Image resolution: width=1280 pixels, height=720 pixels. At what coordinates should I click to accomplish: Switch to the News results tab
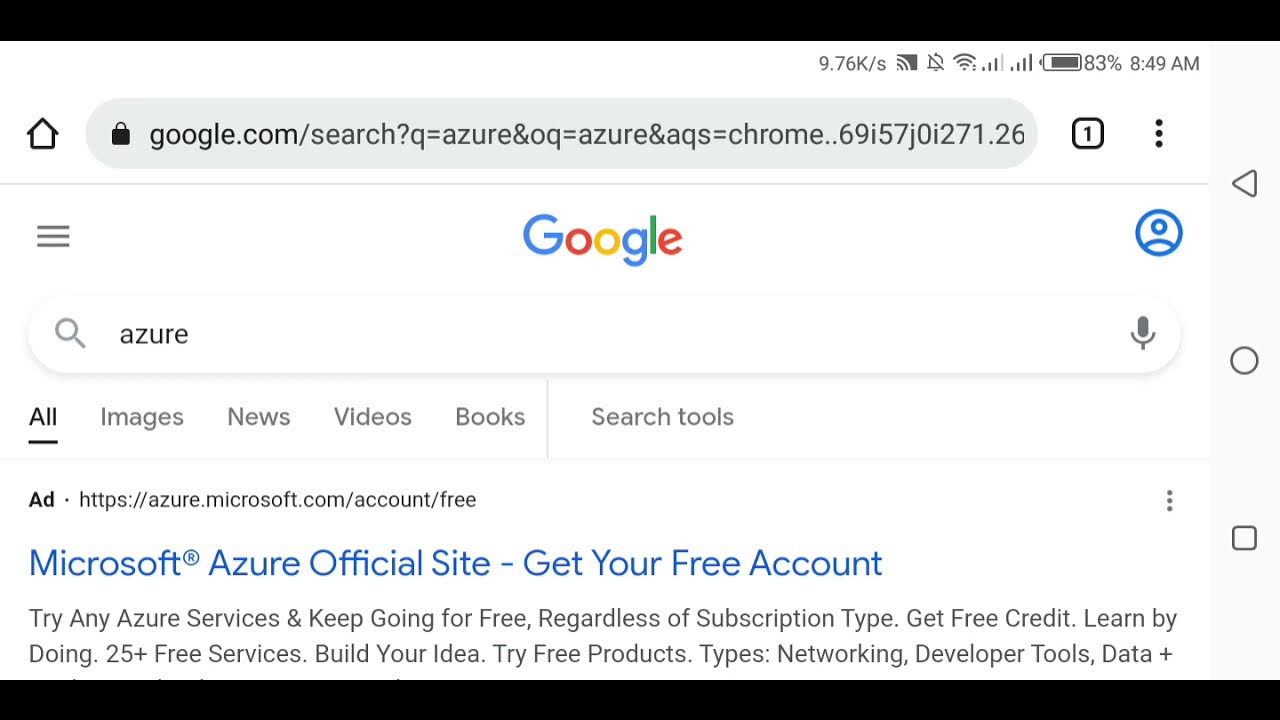point(258,417)
